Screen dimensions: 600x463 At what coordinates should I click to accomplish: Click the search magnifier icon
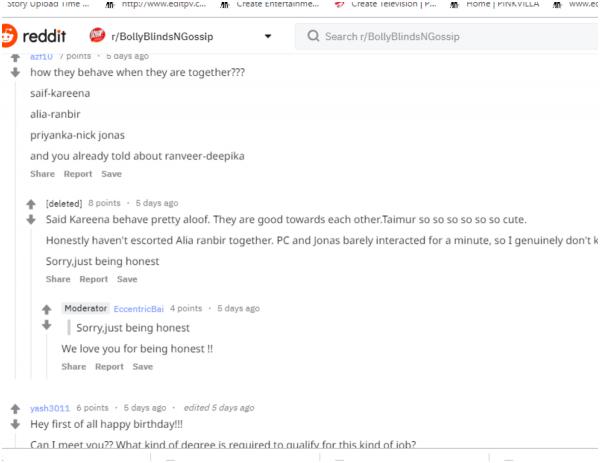coord(313,36)
